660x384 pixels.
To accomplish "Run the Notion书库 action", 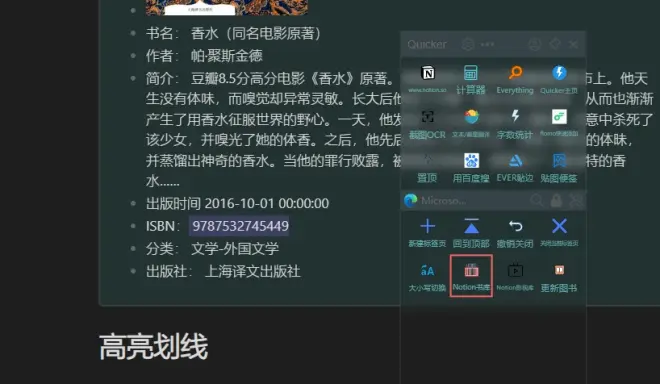I will (471, 276).
